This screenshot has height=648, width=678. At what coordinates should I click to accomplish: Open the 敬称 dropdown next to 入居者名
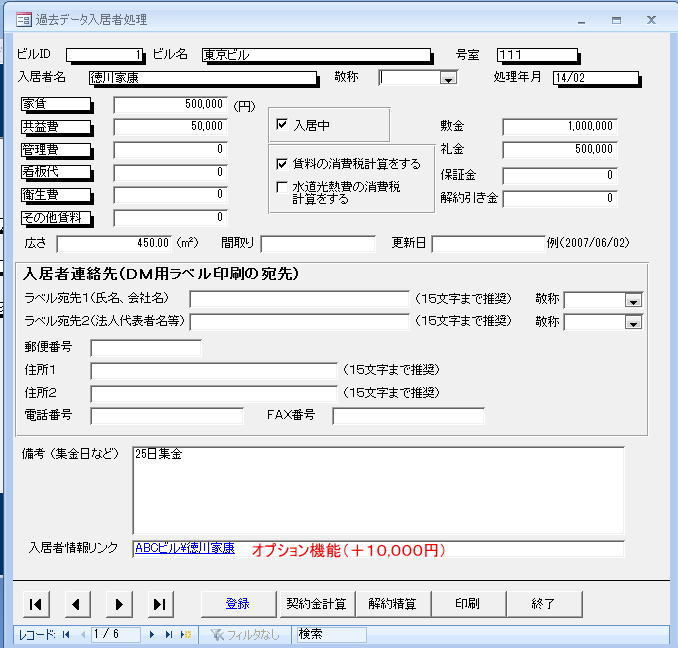(448, 78)
